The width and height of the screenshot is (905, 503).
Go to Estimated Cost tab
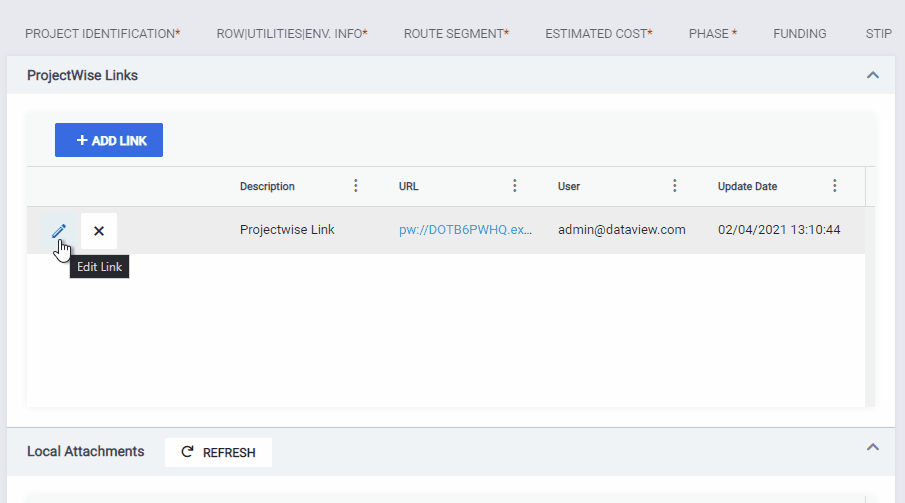click(599, 34)
